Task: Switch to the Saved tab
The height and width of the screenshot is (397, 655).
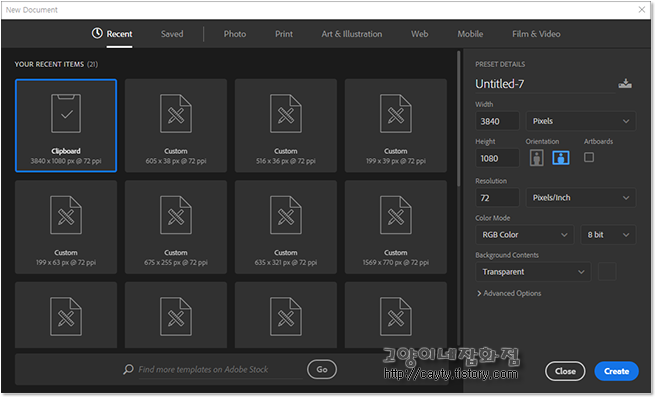Action: click(x=172, y=34)
